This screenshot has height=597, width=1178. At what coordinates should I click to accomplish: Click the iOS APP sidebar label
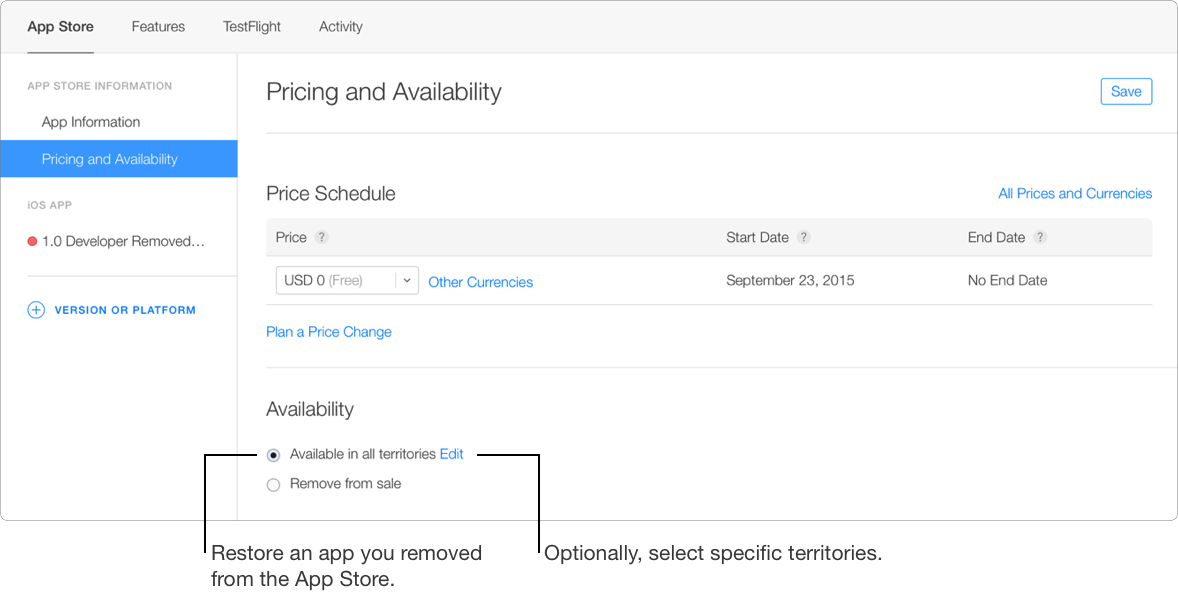coord(50,205)
